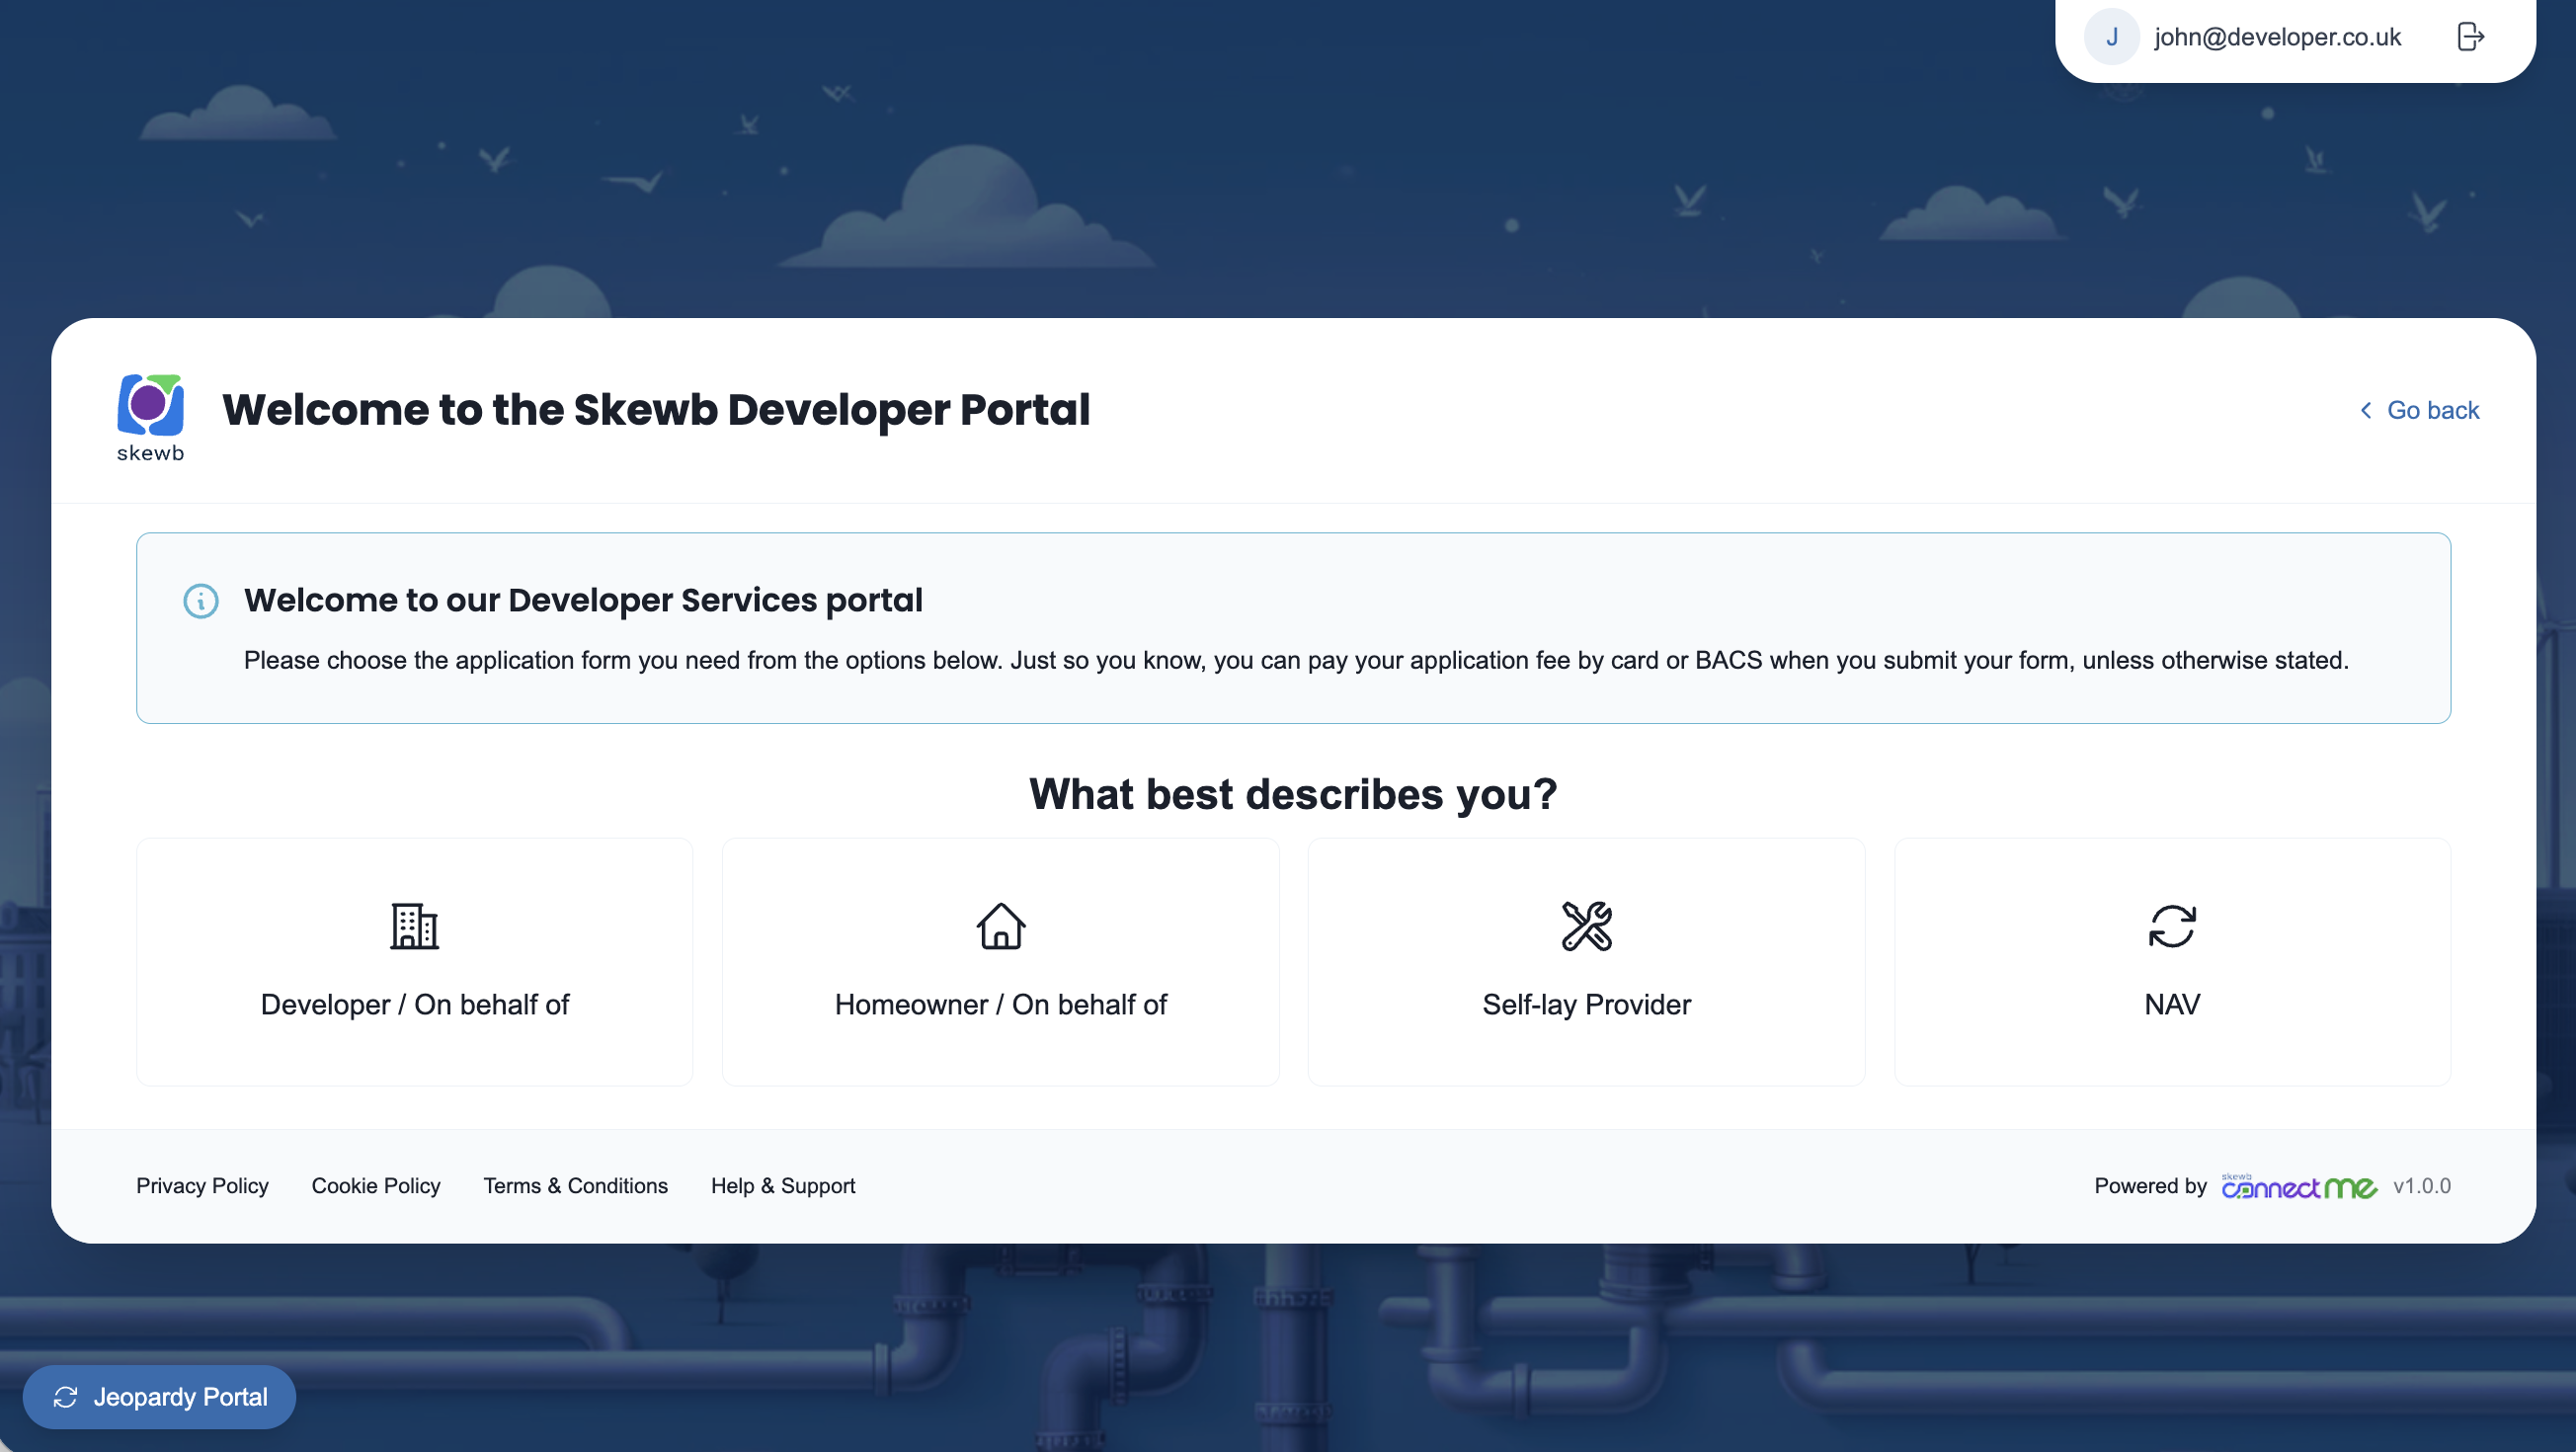Open the Help & Support link
Image resolution: width=2576 pixels, height=1452 pixels.
tap(783, 1186)
